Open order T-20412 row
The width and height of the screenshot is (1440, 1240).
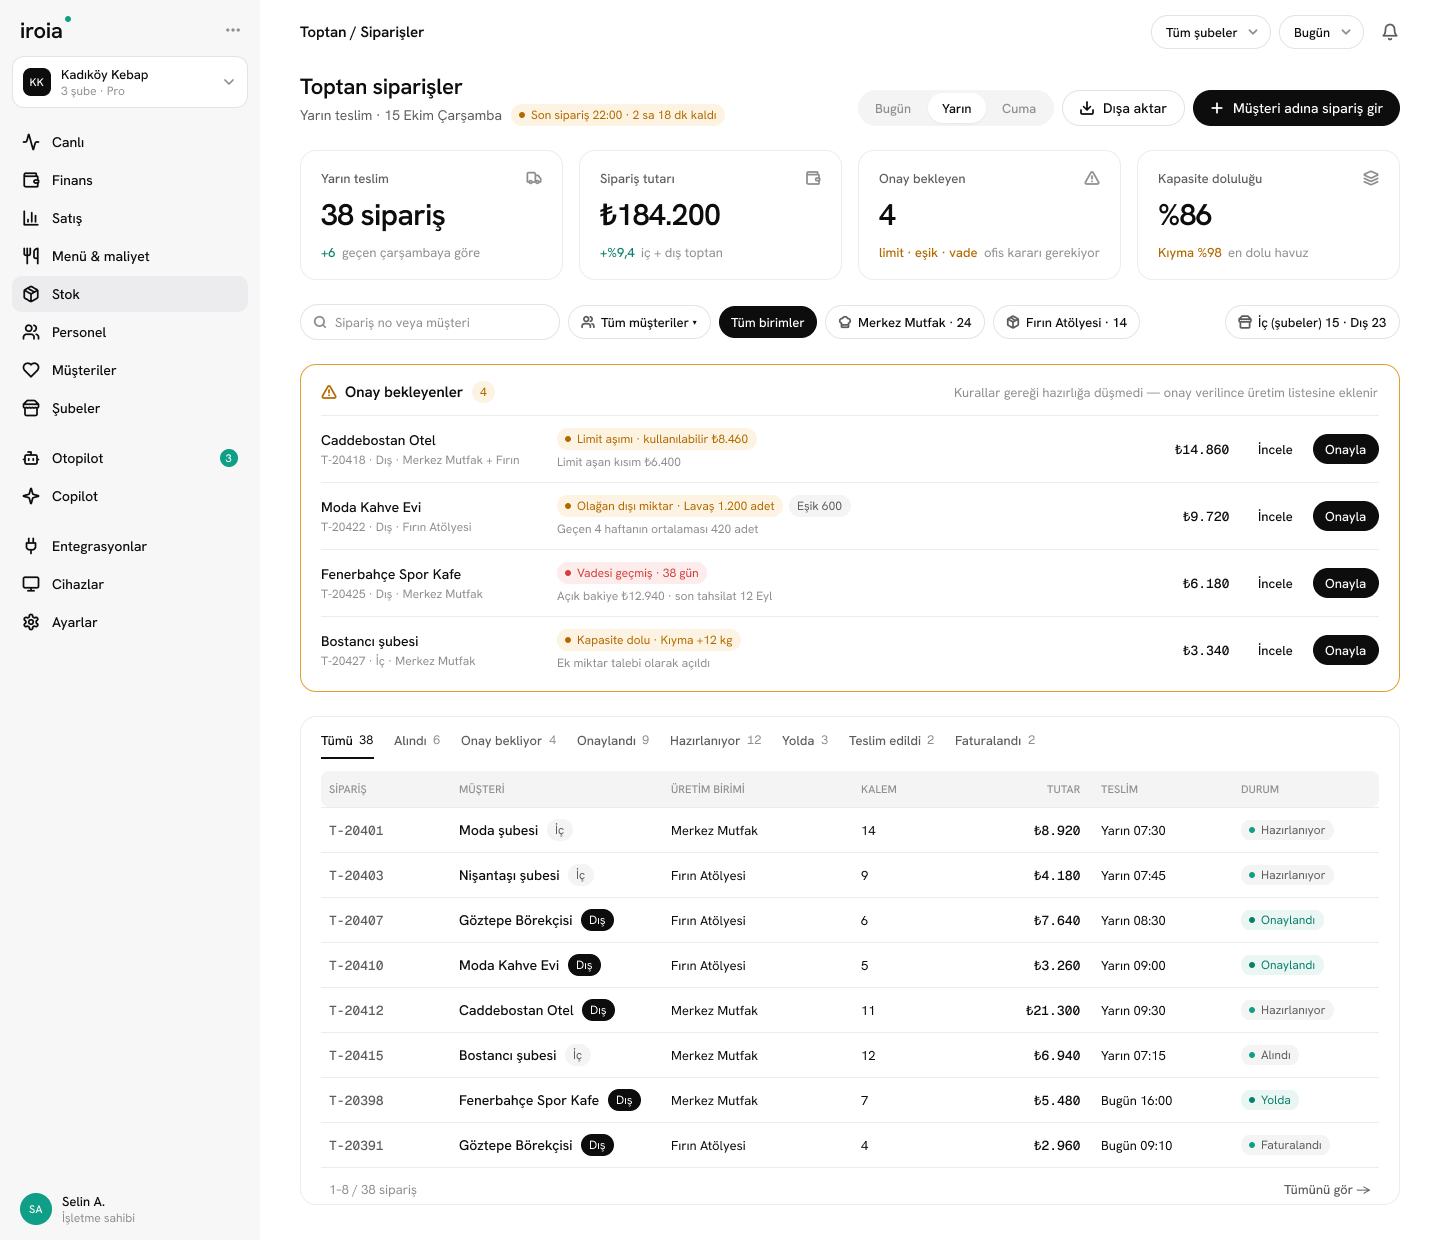tap(850, 1010)
